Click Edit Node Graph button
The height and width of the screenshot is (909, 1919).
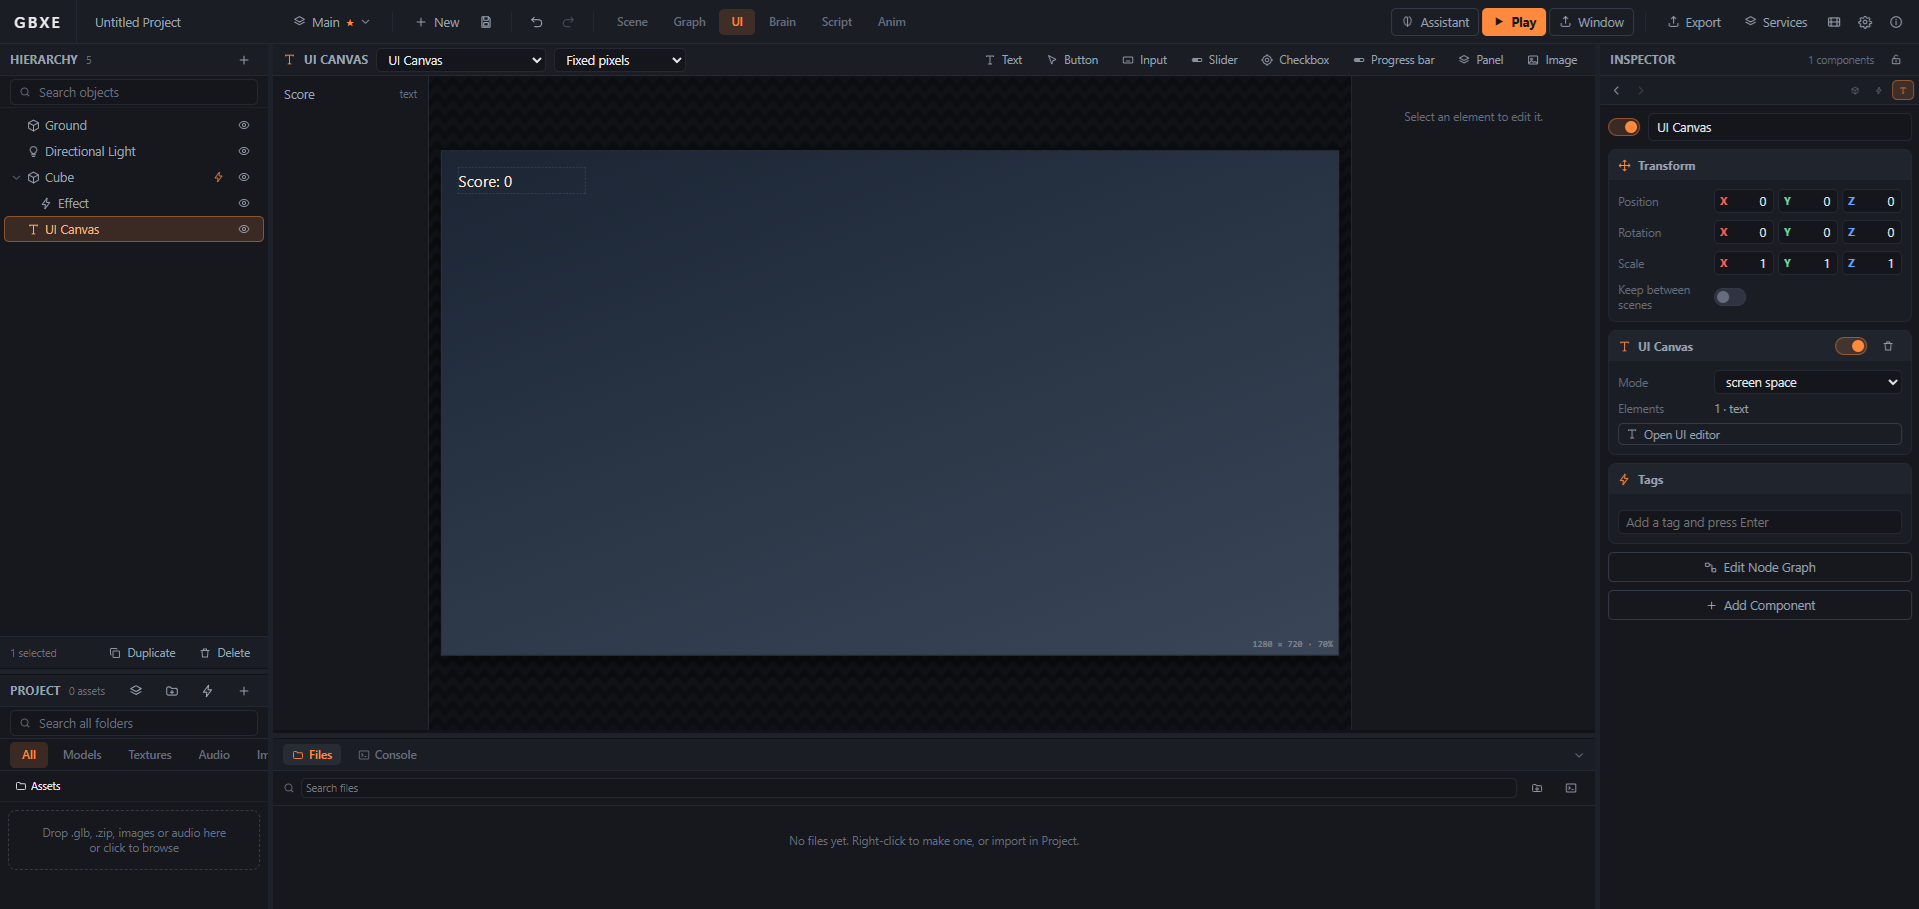pos(1760,567)
